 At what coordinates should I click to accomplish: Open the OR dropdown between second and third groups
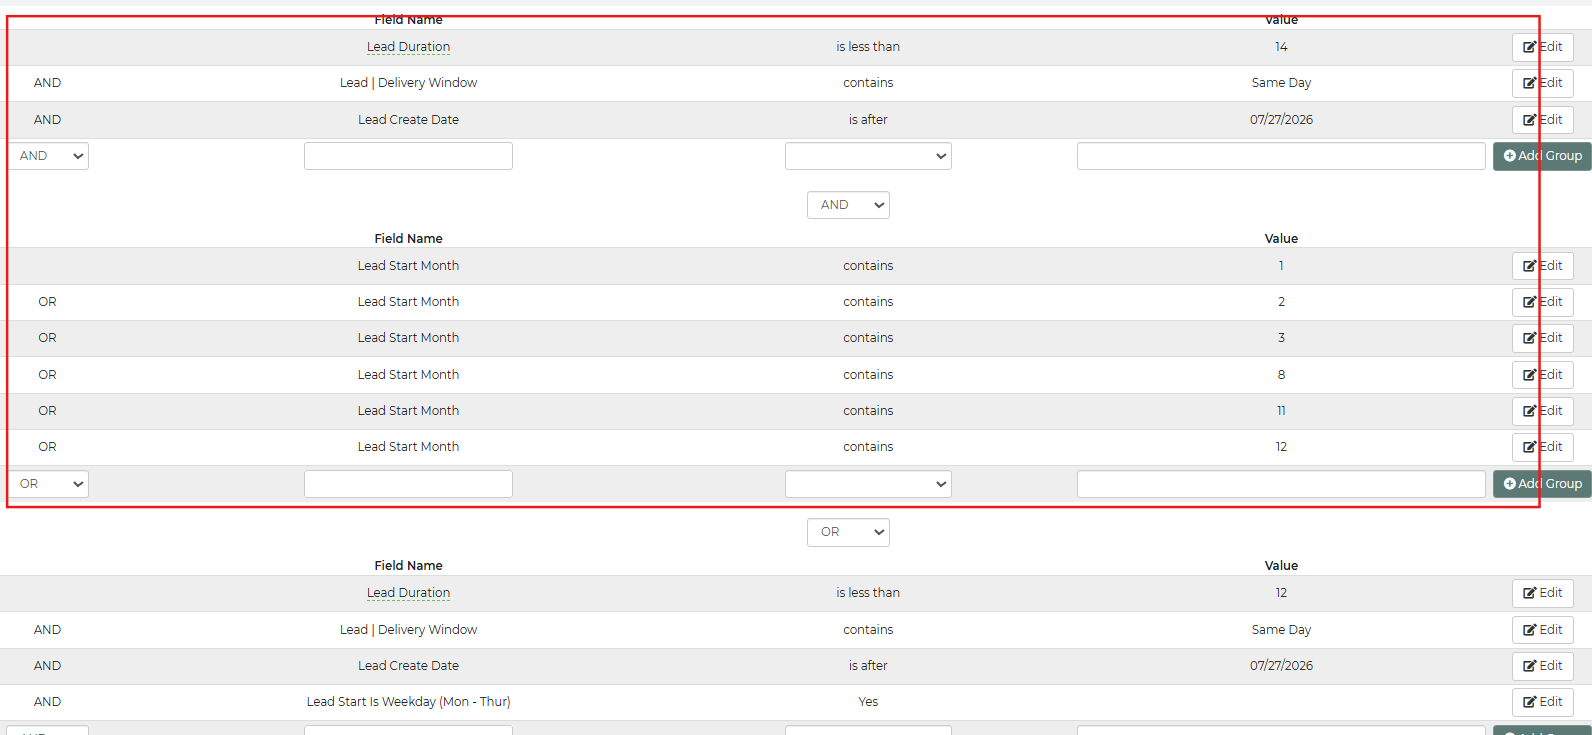pyautogui.click(x=848, y=532)
